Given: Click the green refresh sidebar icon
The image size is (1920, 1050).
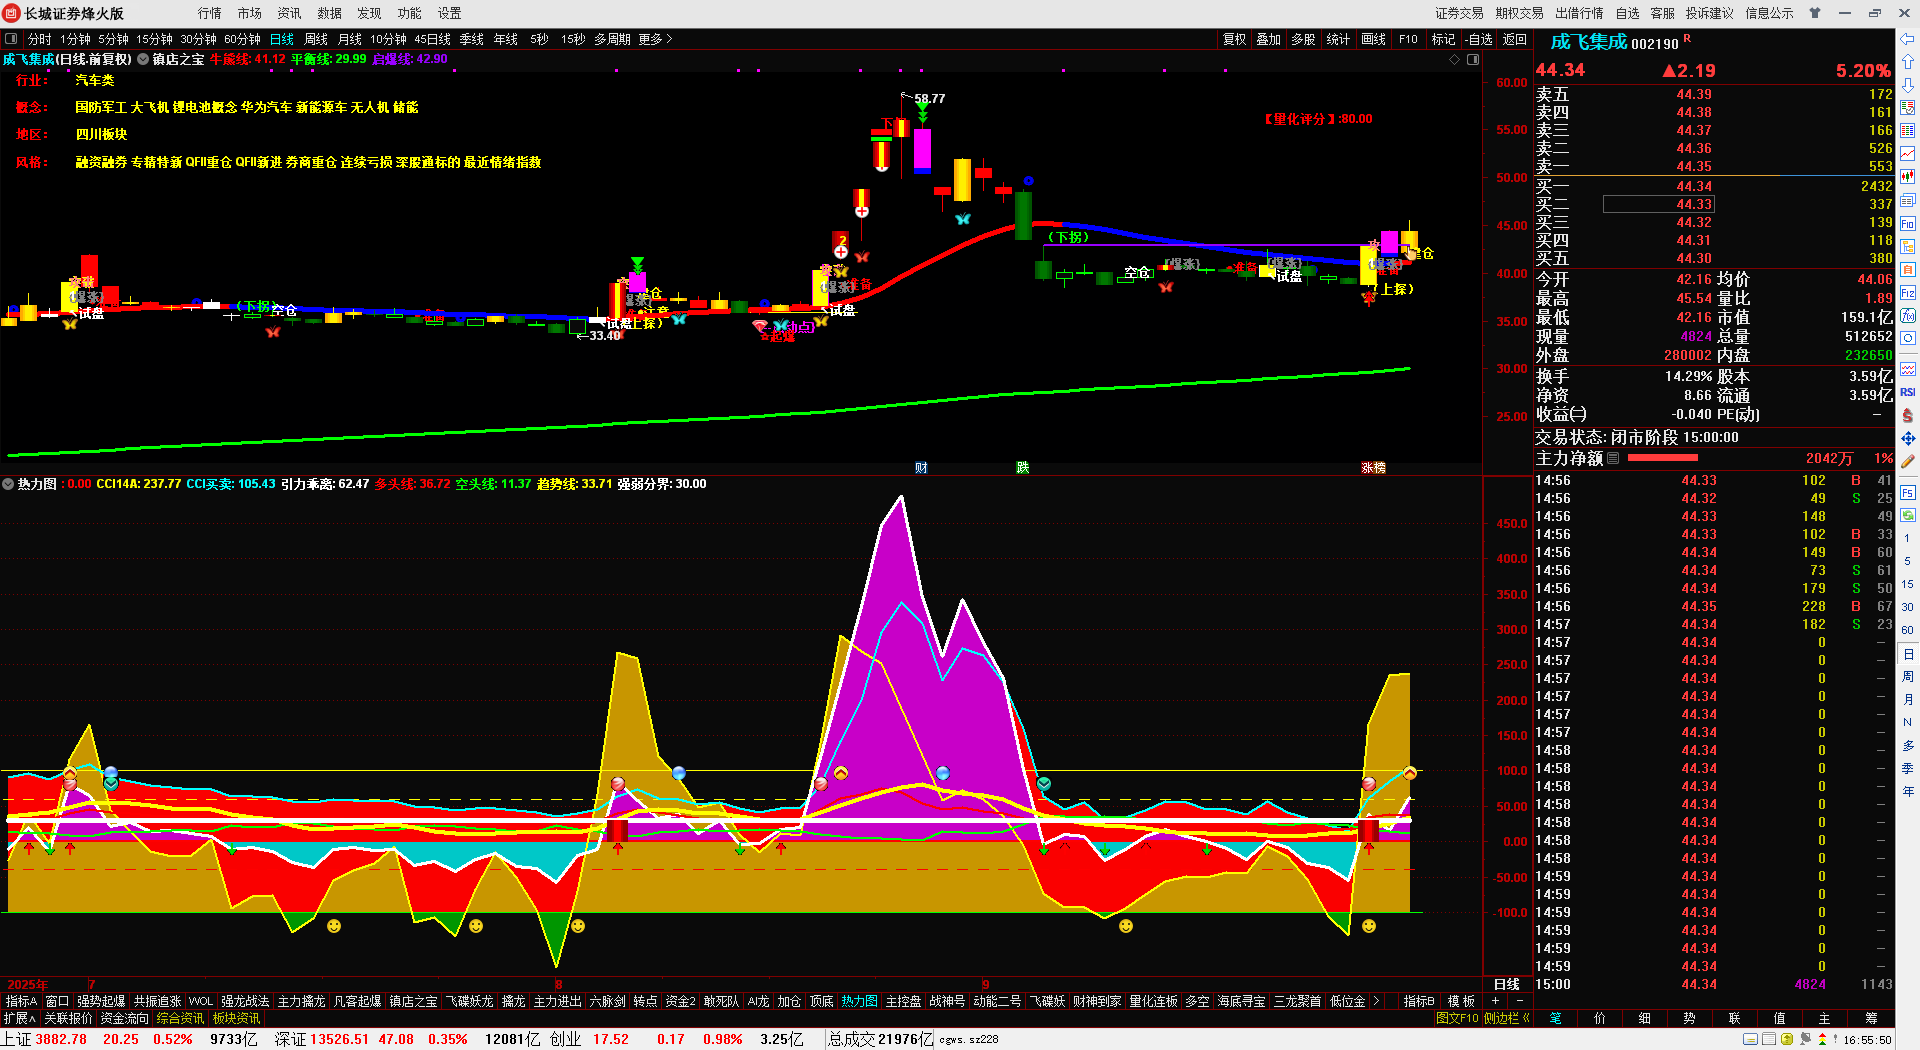Looking at the screenshot, I should tap(1908, 515).
